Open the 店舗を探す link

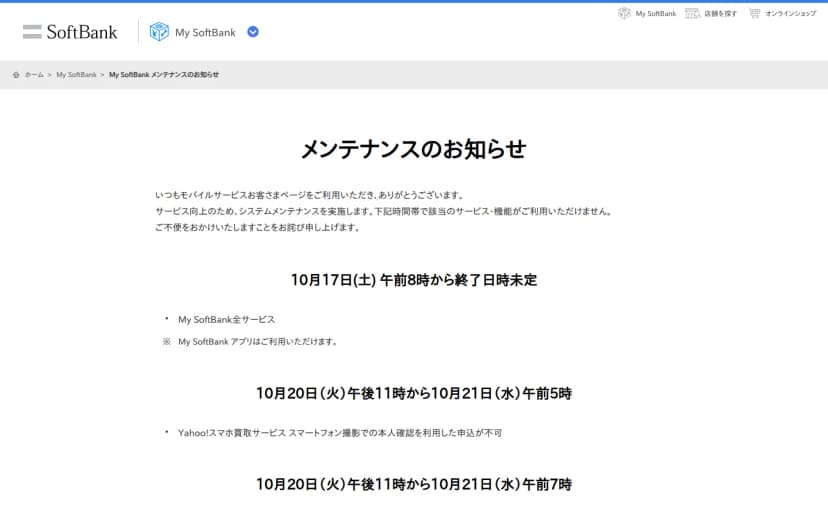(x=720, y=14)
